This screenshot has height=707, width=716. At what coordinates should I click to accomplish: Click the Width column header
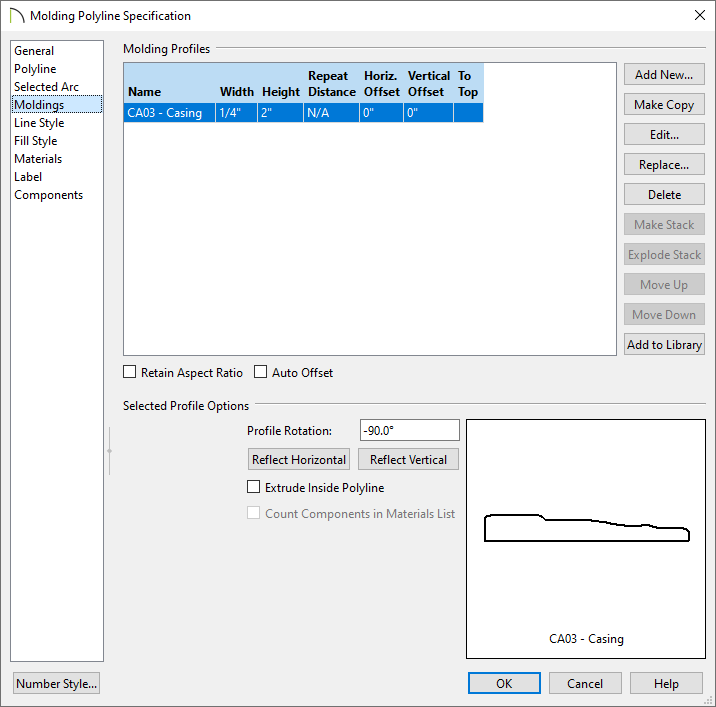[x=236, y=84]
